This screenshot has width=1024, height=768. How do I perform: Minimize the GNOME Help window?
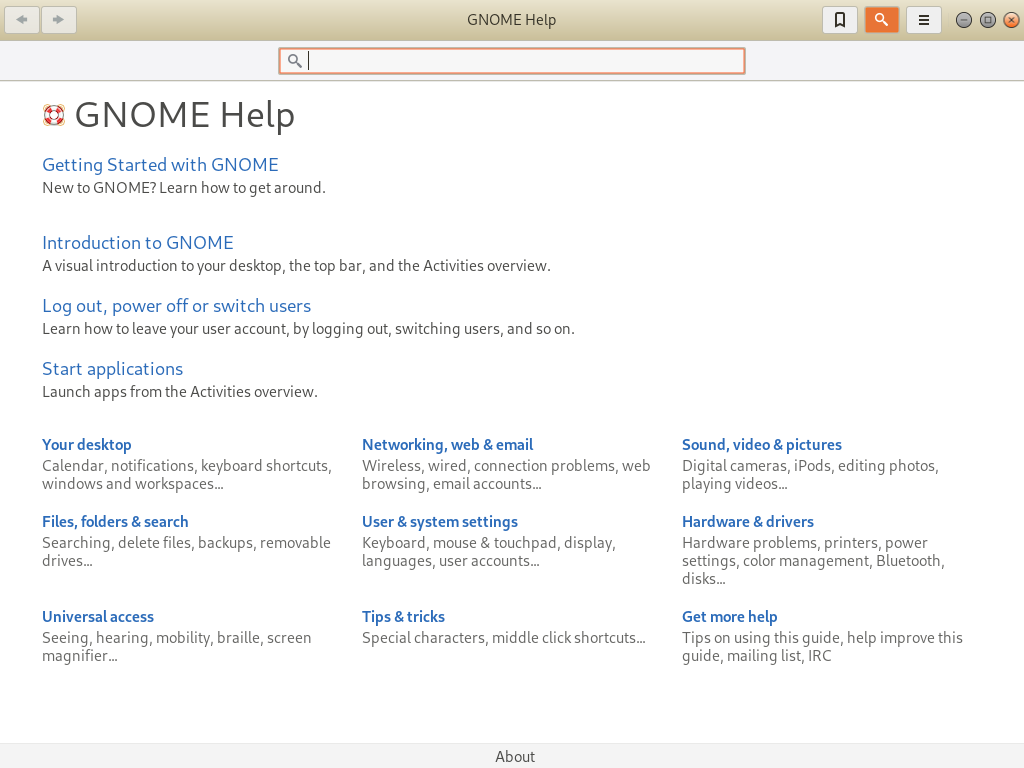(963, 20)
